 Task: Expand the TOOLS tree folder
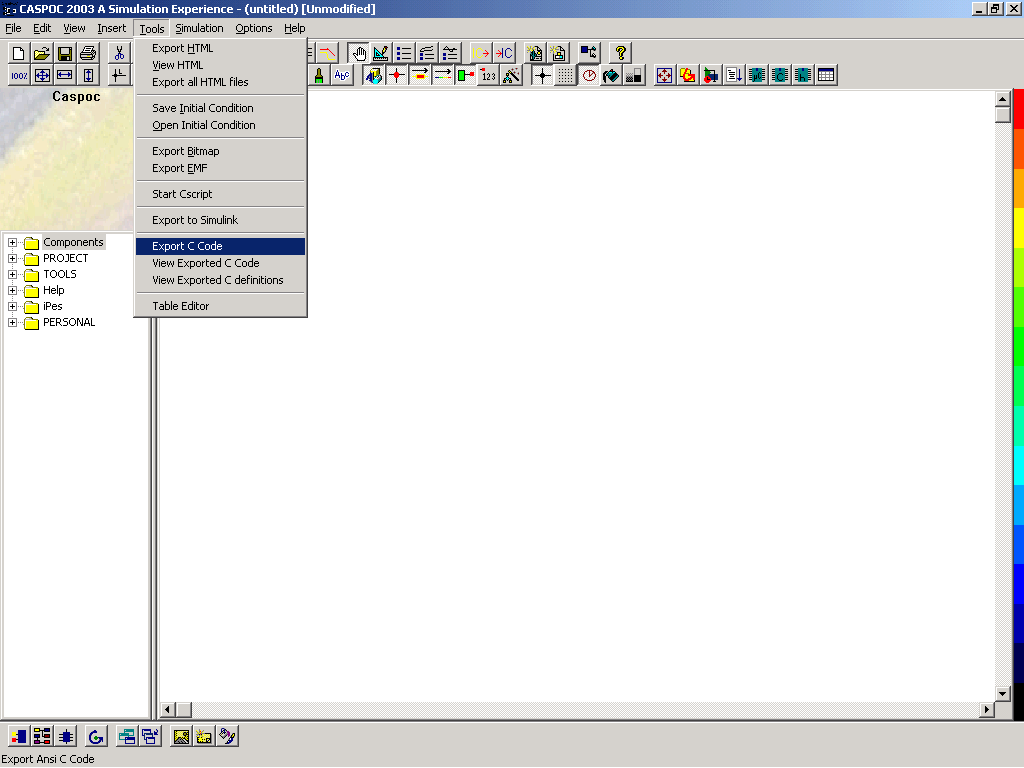(x=12, y=274)
